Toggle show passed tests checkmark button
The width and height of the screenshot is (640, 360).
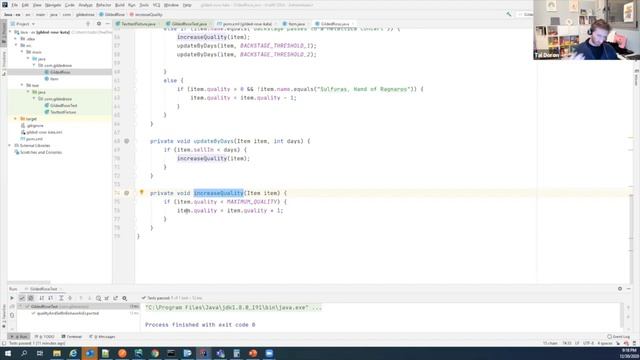(x=22, y=298)
